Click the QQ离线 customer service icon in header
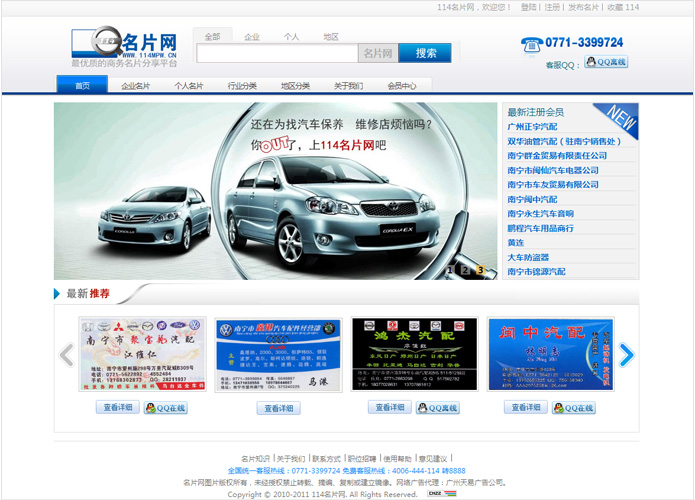695x500 pixels. click(606, 62)
